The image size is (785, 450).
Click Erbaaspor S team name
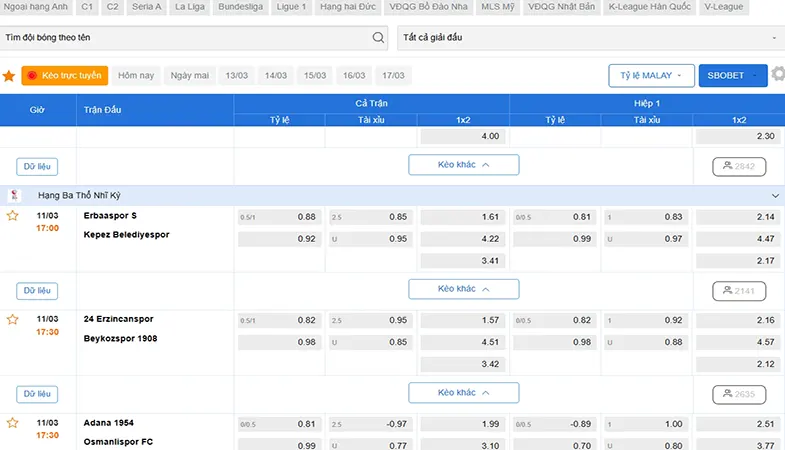(110, 216)
